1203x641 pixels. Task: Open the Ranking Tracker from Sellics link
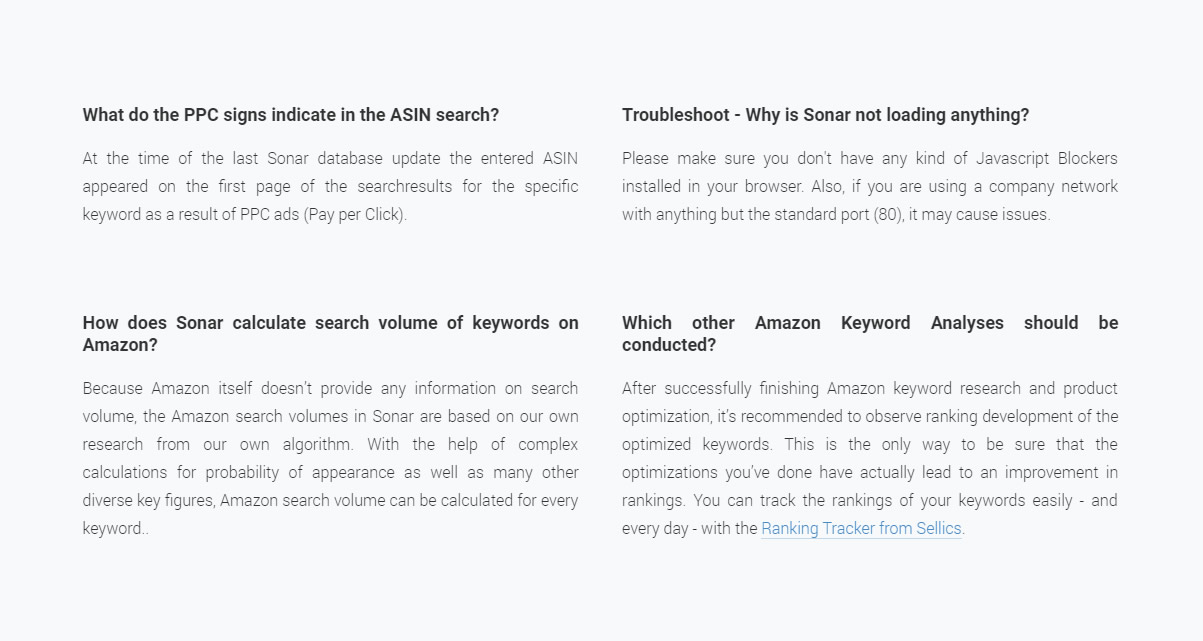pyautogui.click(x=861, y=528)
